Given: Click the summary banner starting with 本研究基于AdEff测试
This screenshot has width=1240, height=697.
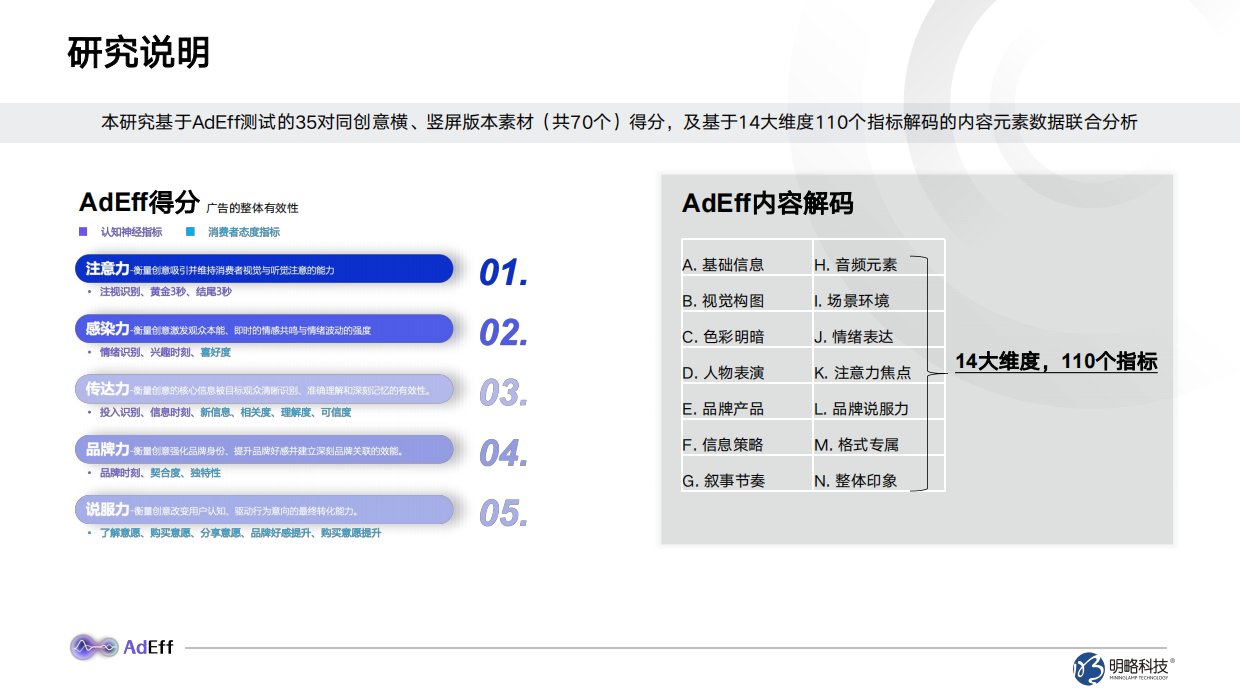Looking at the screenshot, I should click(x=620, y=123).
